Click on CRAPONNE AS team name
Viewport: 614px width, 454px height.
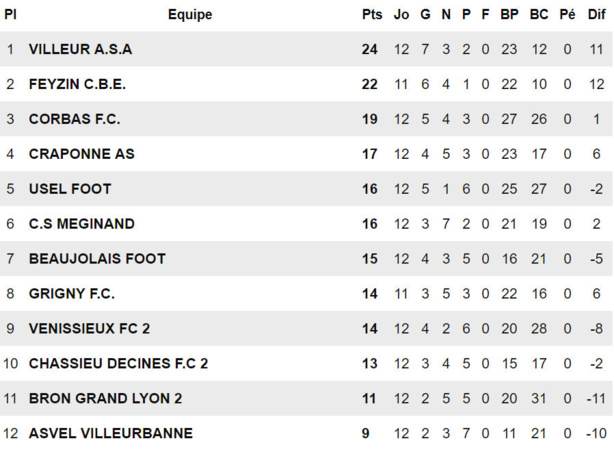81,154
